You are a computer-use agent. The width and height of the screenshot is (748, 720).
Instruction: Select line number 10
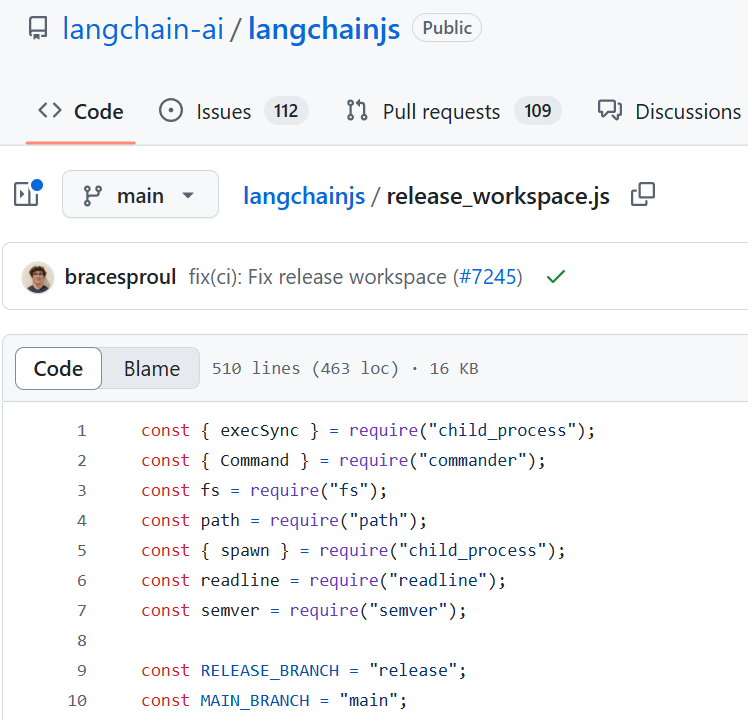tap(77, 700)
